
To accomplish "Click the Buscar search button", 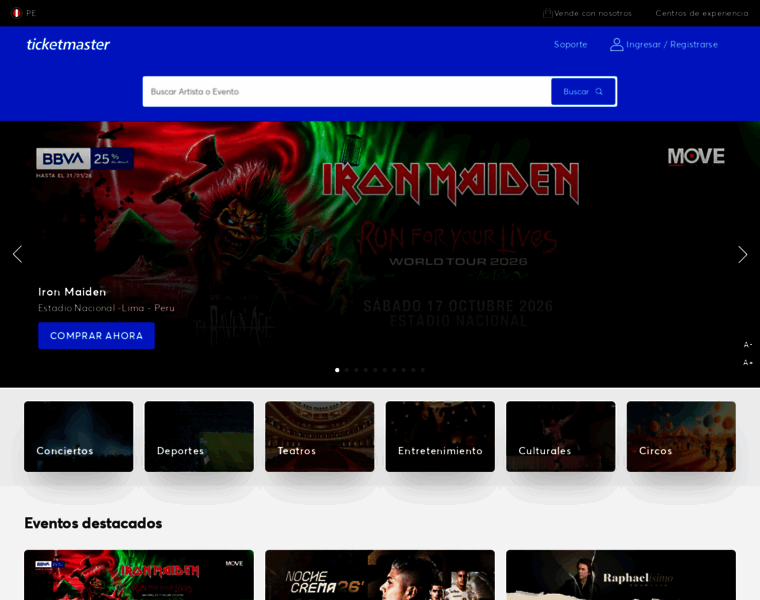I will (x=583, y=92).
